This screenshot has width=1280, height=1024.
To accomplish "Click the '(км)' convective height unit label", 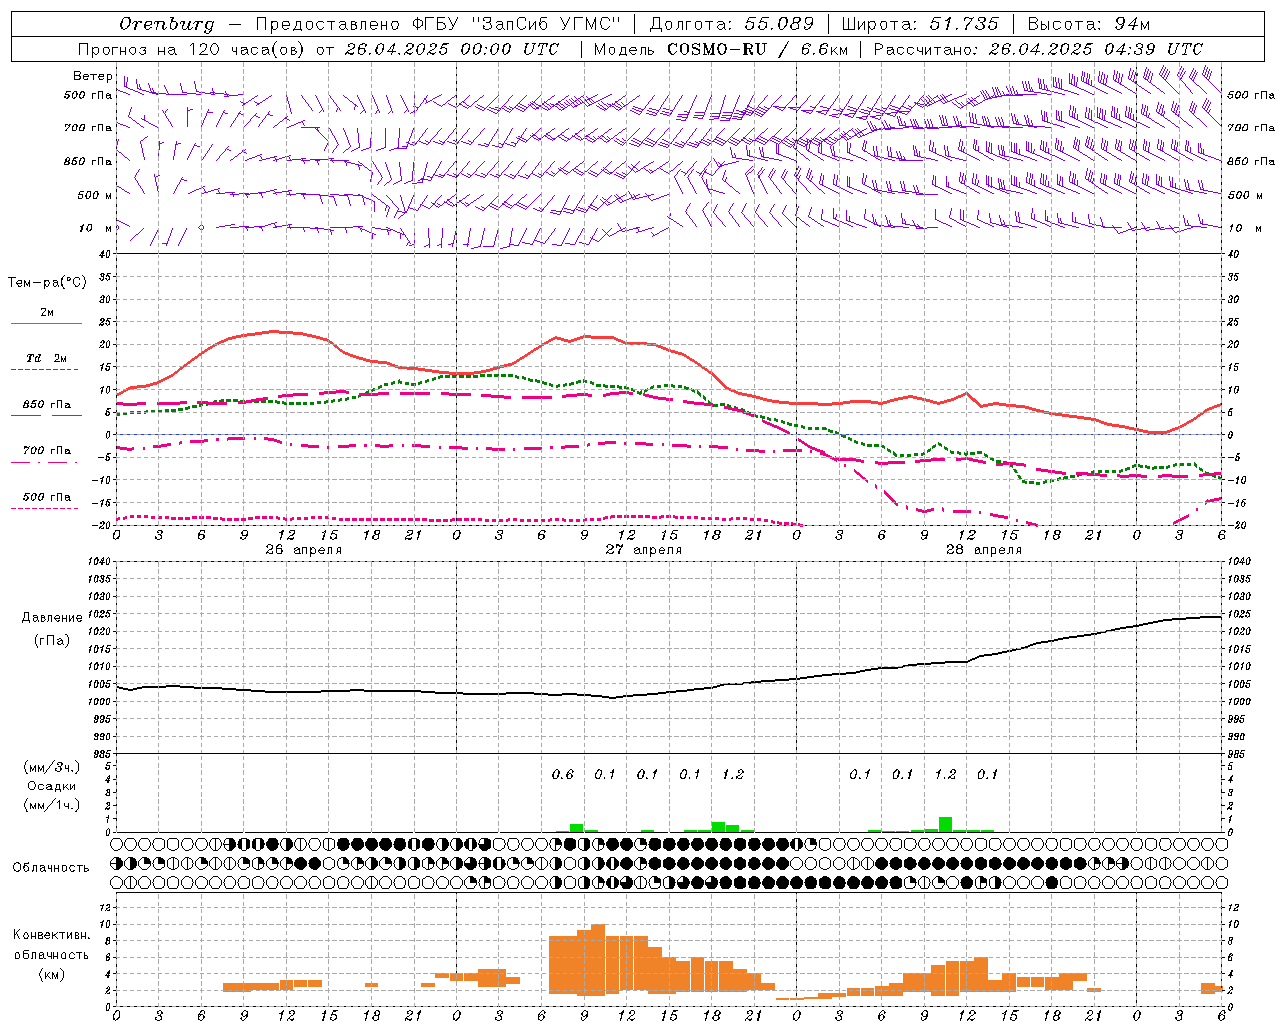I will tap(52, 974).
